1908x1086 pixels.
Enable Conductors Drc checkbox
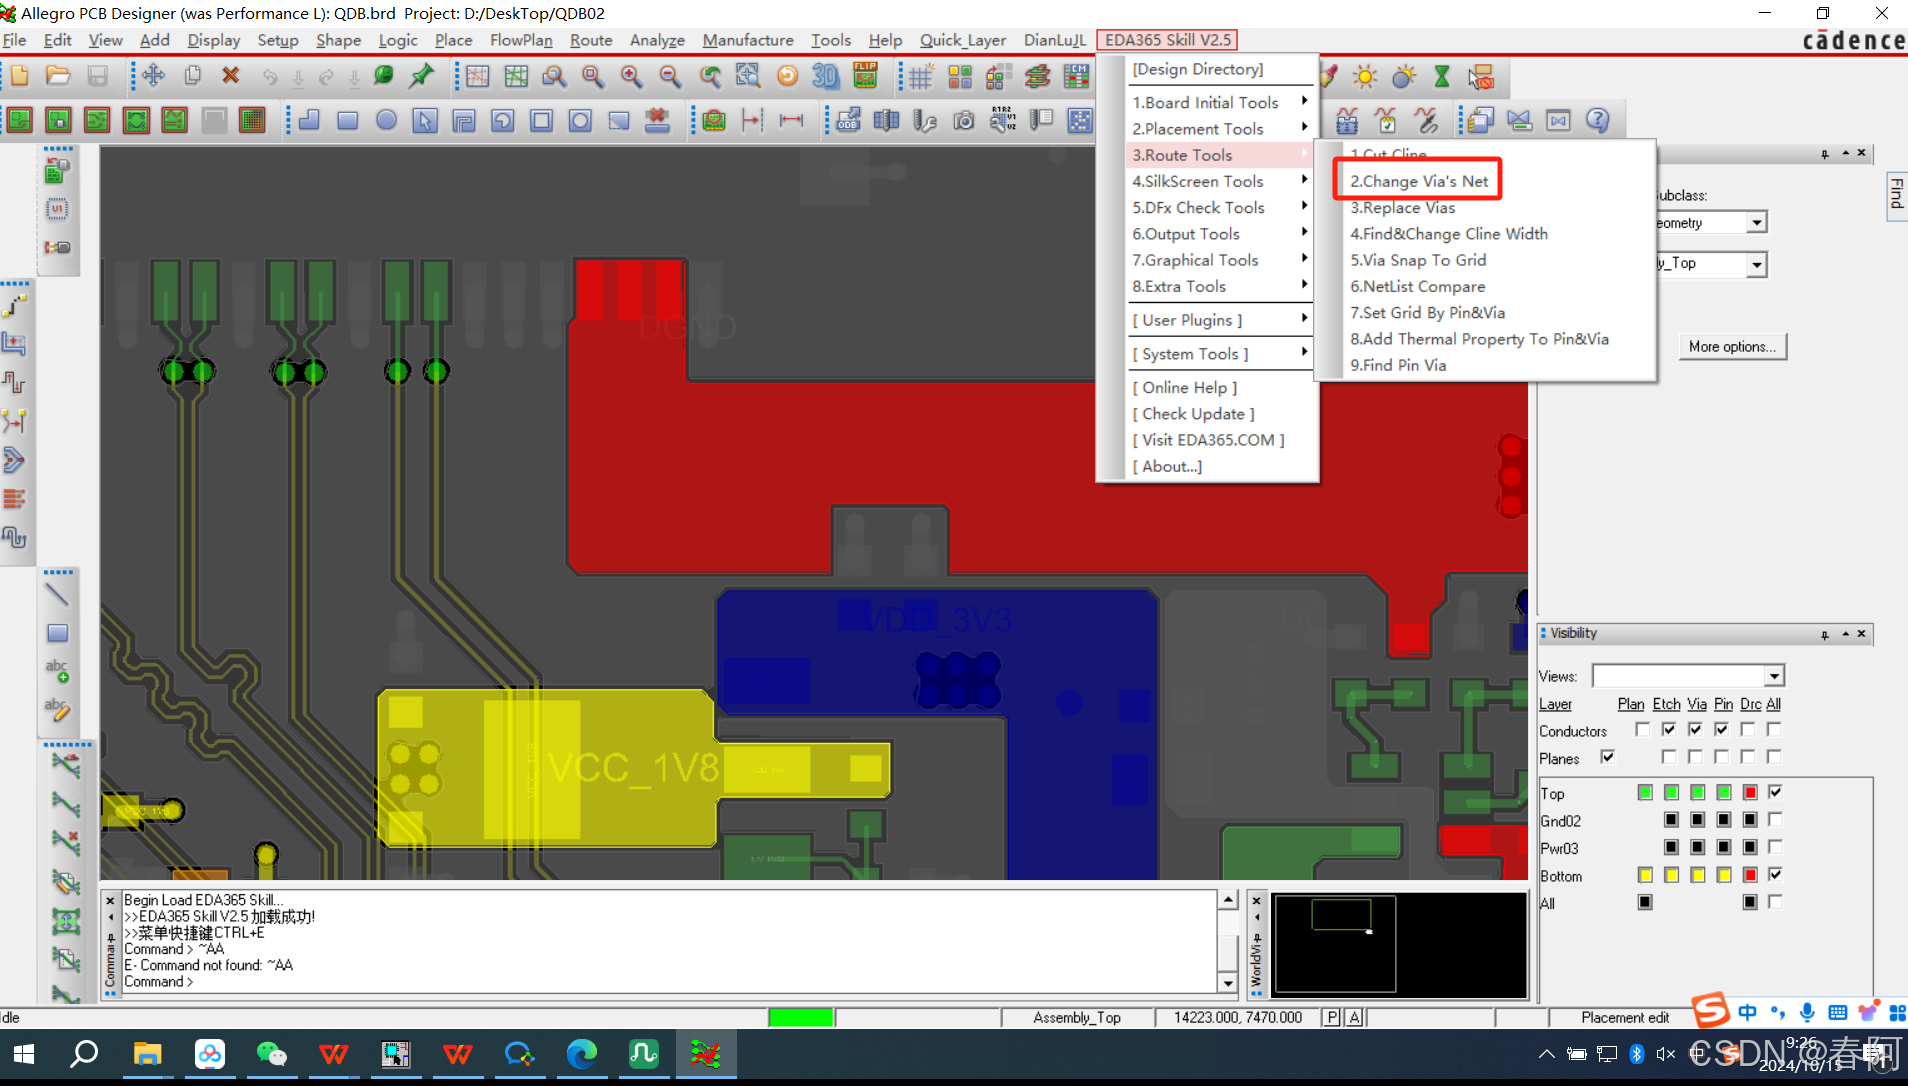click(1747, 729)
